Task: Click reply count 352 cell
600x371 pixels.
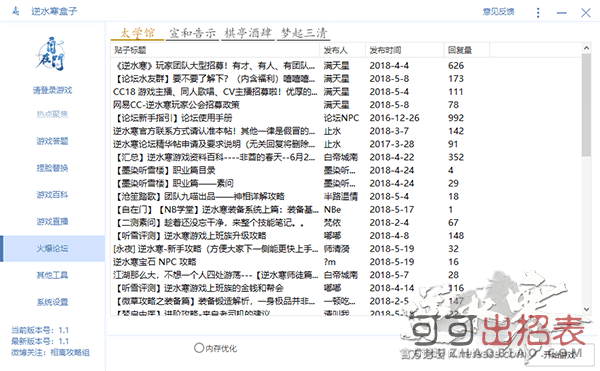Action: click(x=456, y=157)
